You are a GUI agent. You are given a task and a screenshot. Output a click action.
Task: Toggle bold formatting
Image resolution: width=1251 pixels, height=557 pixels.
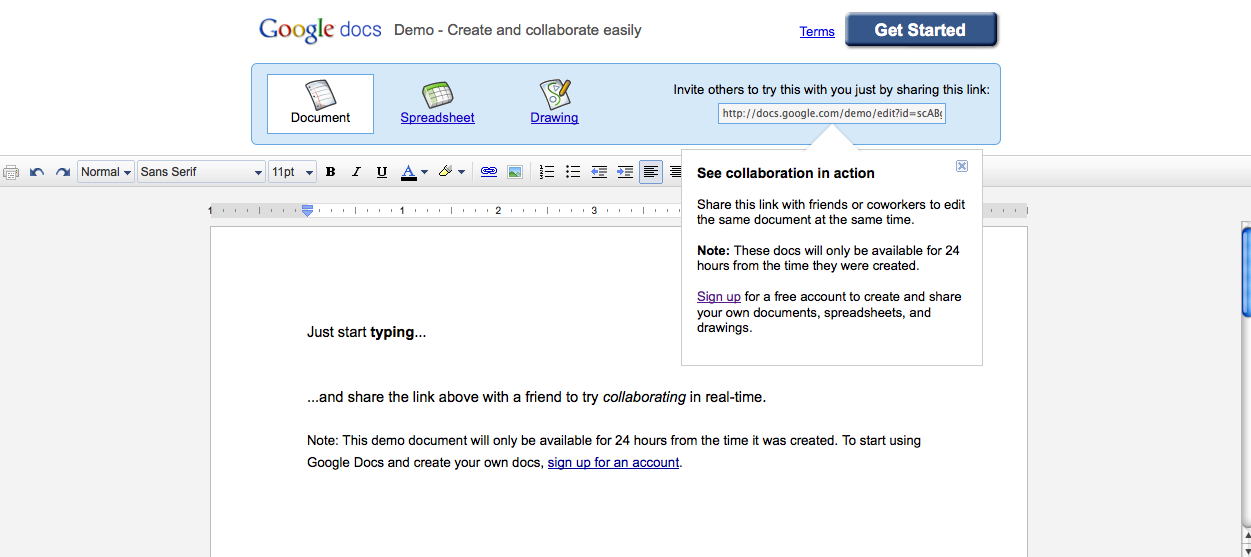(330, 172)
